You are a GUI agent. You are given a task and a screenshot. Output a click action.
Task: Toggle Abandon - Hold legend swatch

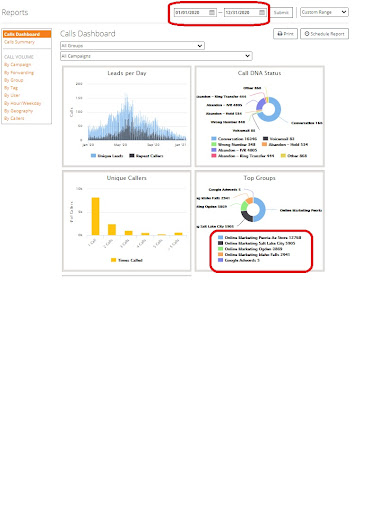(265, 144)
